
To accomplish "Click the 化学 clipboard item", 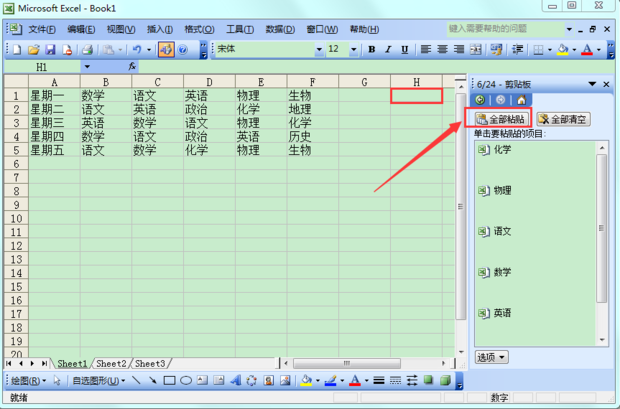I will (x=536, y=150).
